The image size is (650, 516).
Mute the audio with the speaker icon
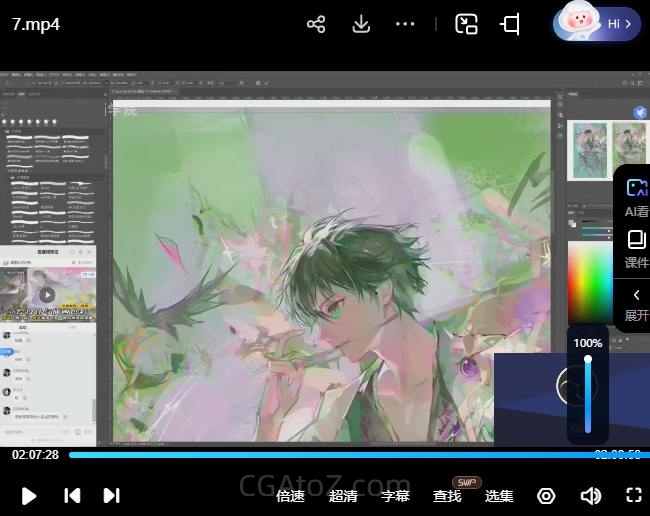coord(590,495)
